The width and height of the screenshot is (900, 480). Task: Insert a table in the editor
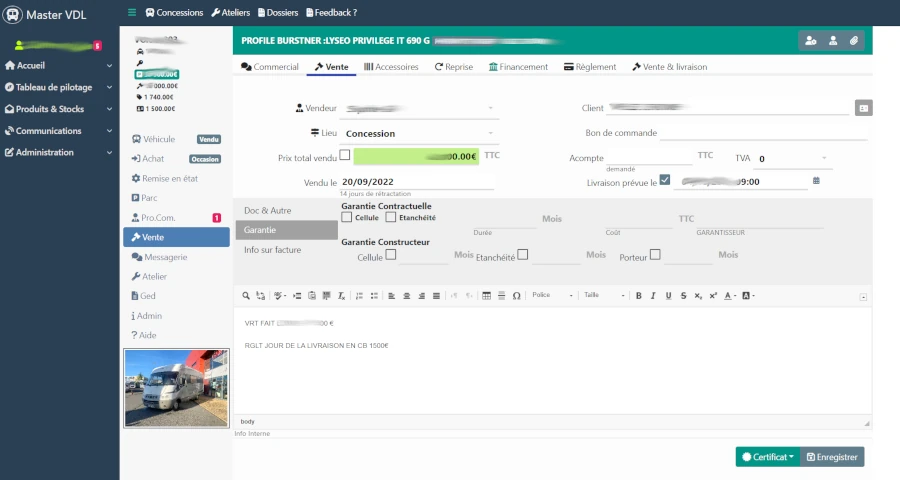click(486, 296)
